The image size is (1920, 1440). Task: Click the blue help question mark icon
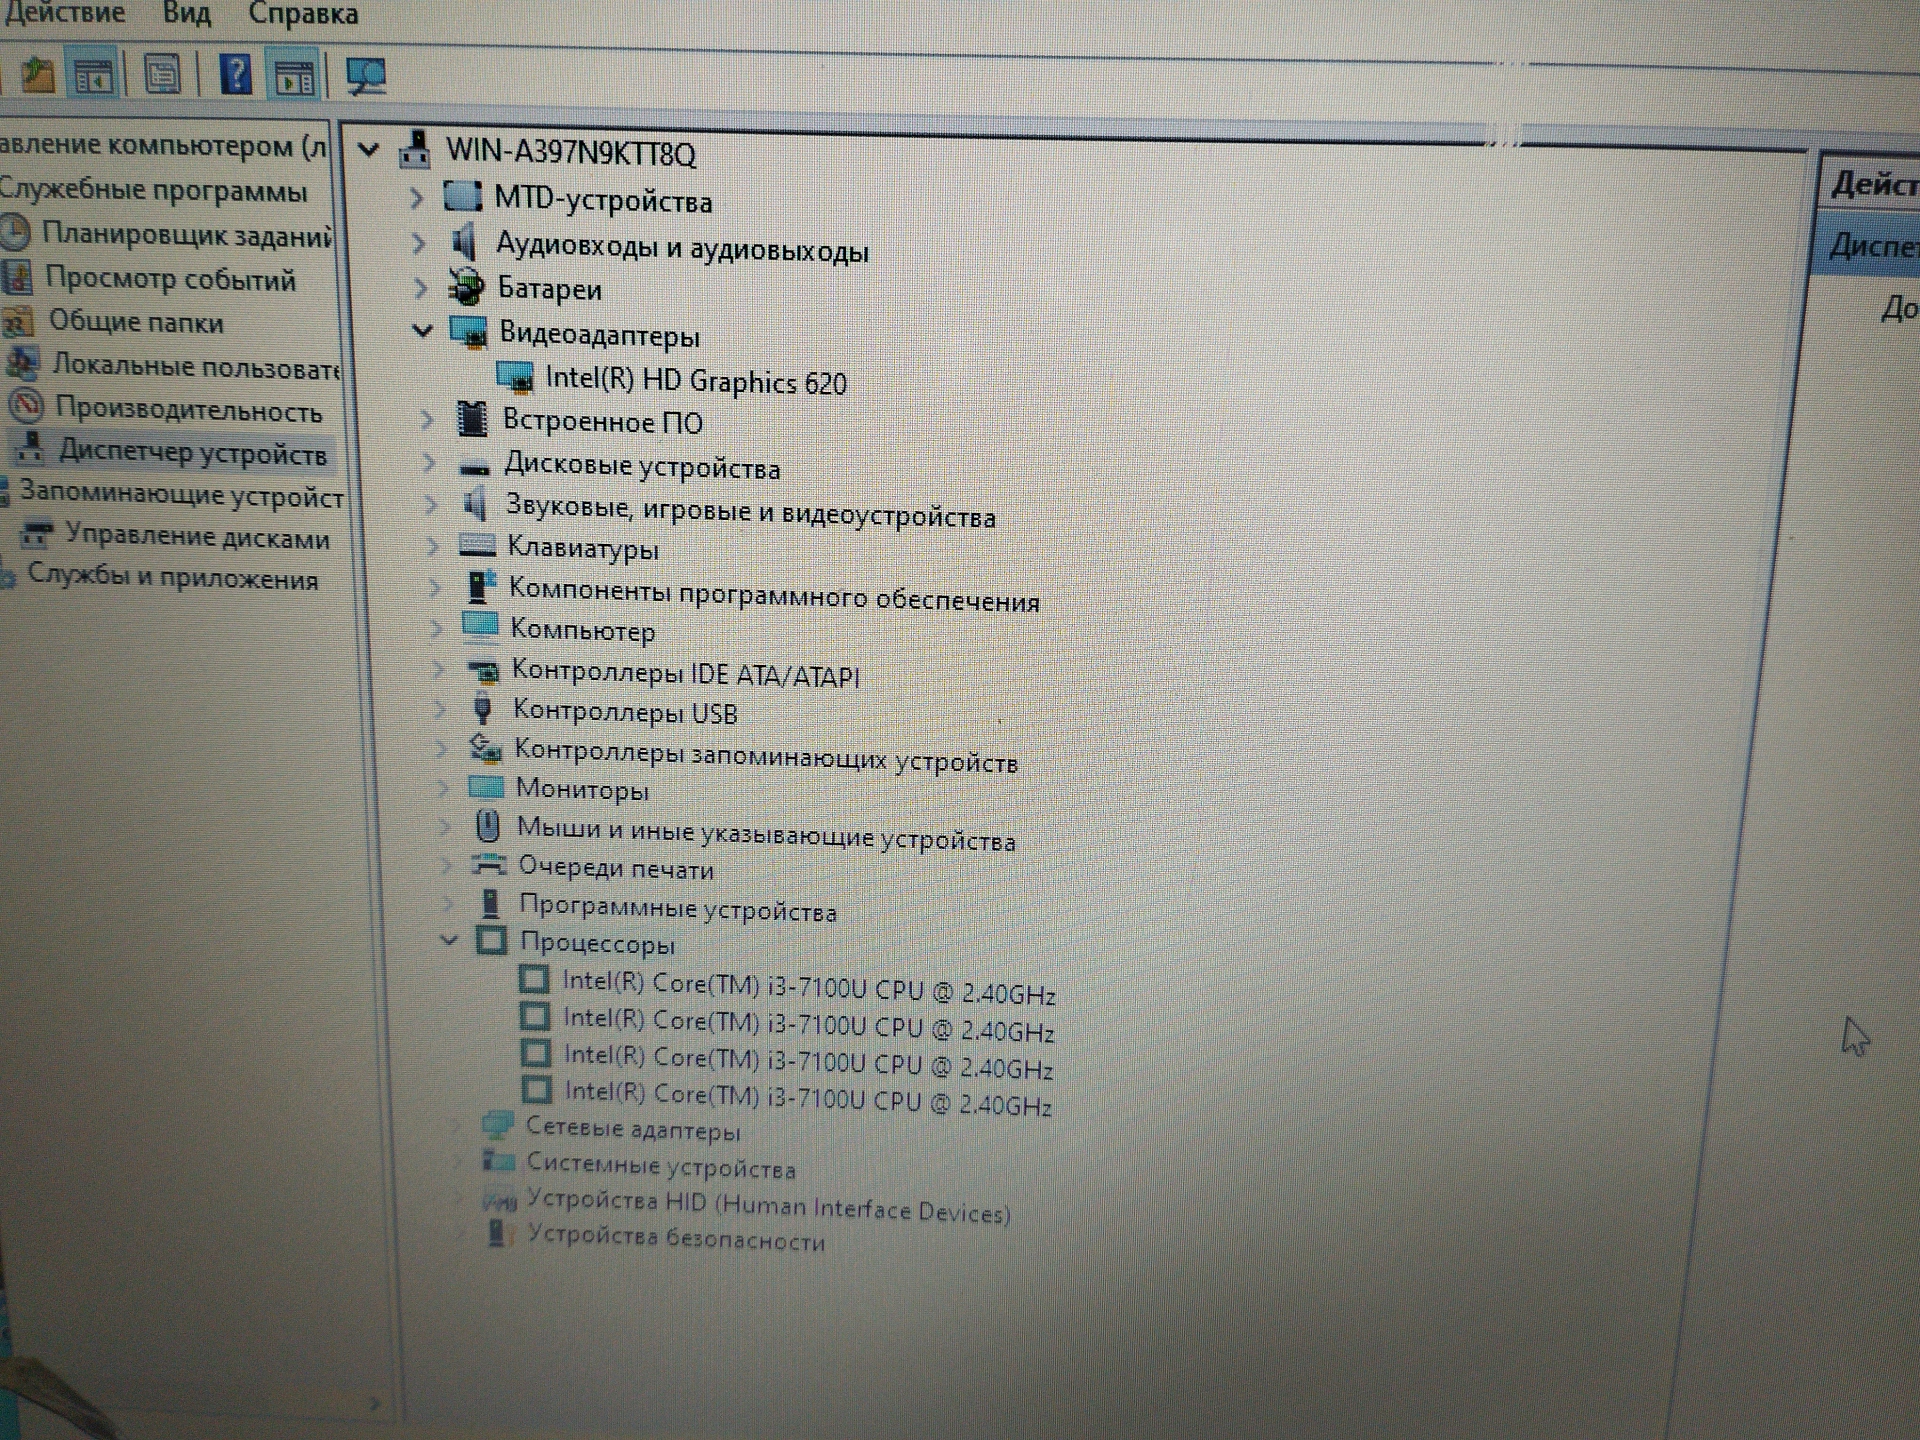tap(236, 75)
